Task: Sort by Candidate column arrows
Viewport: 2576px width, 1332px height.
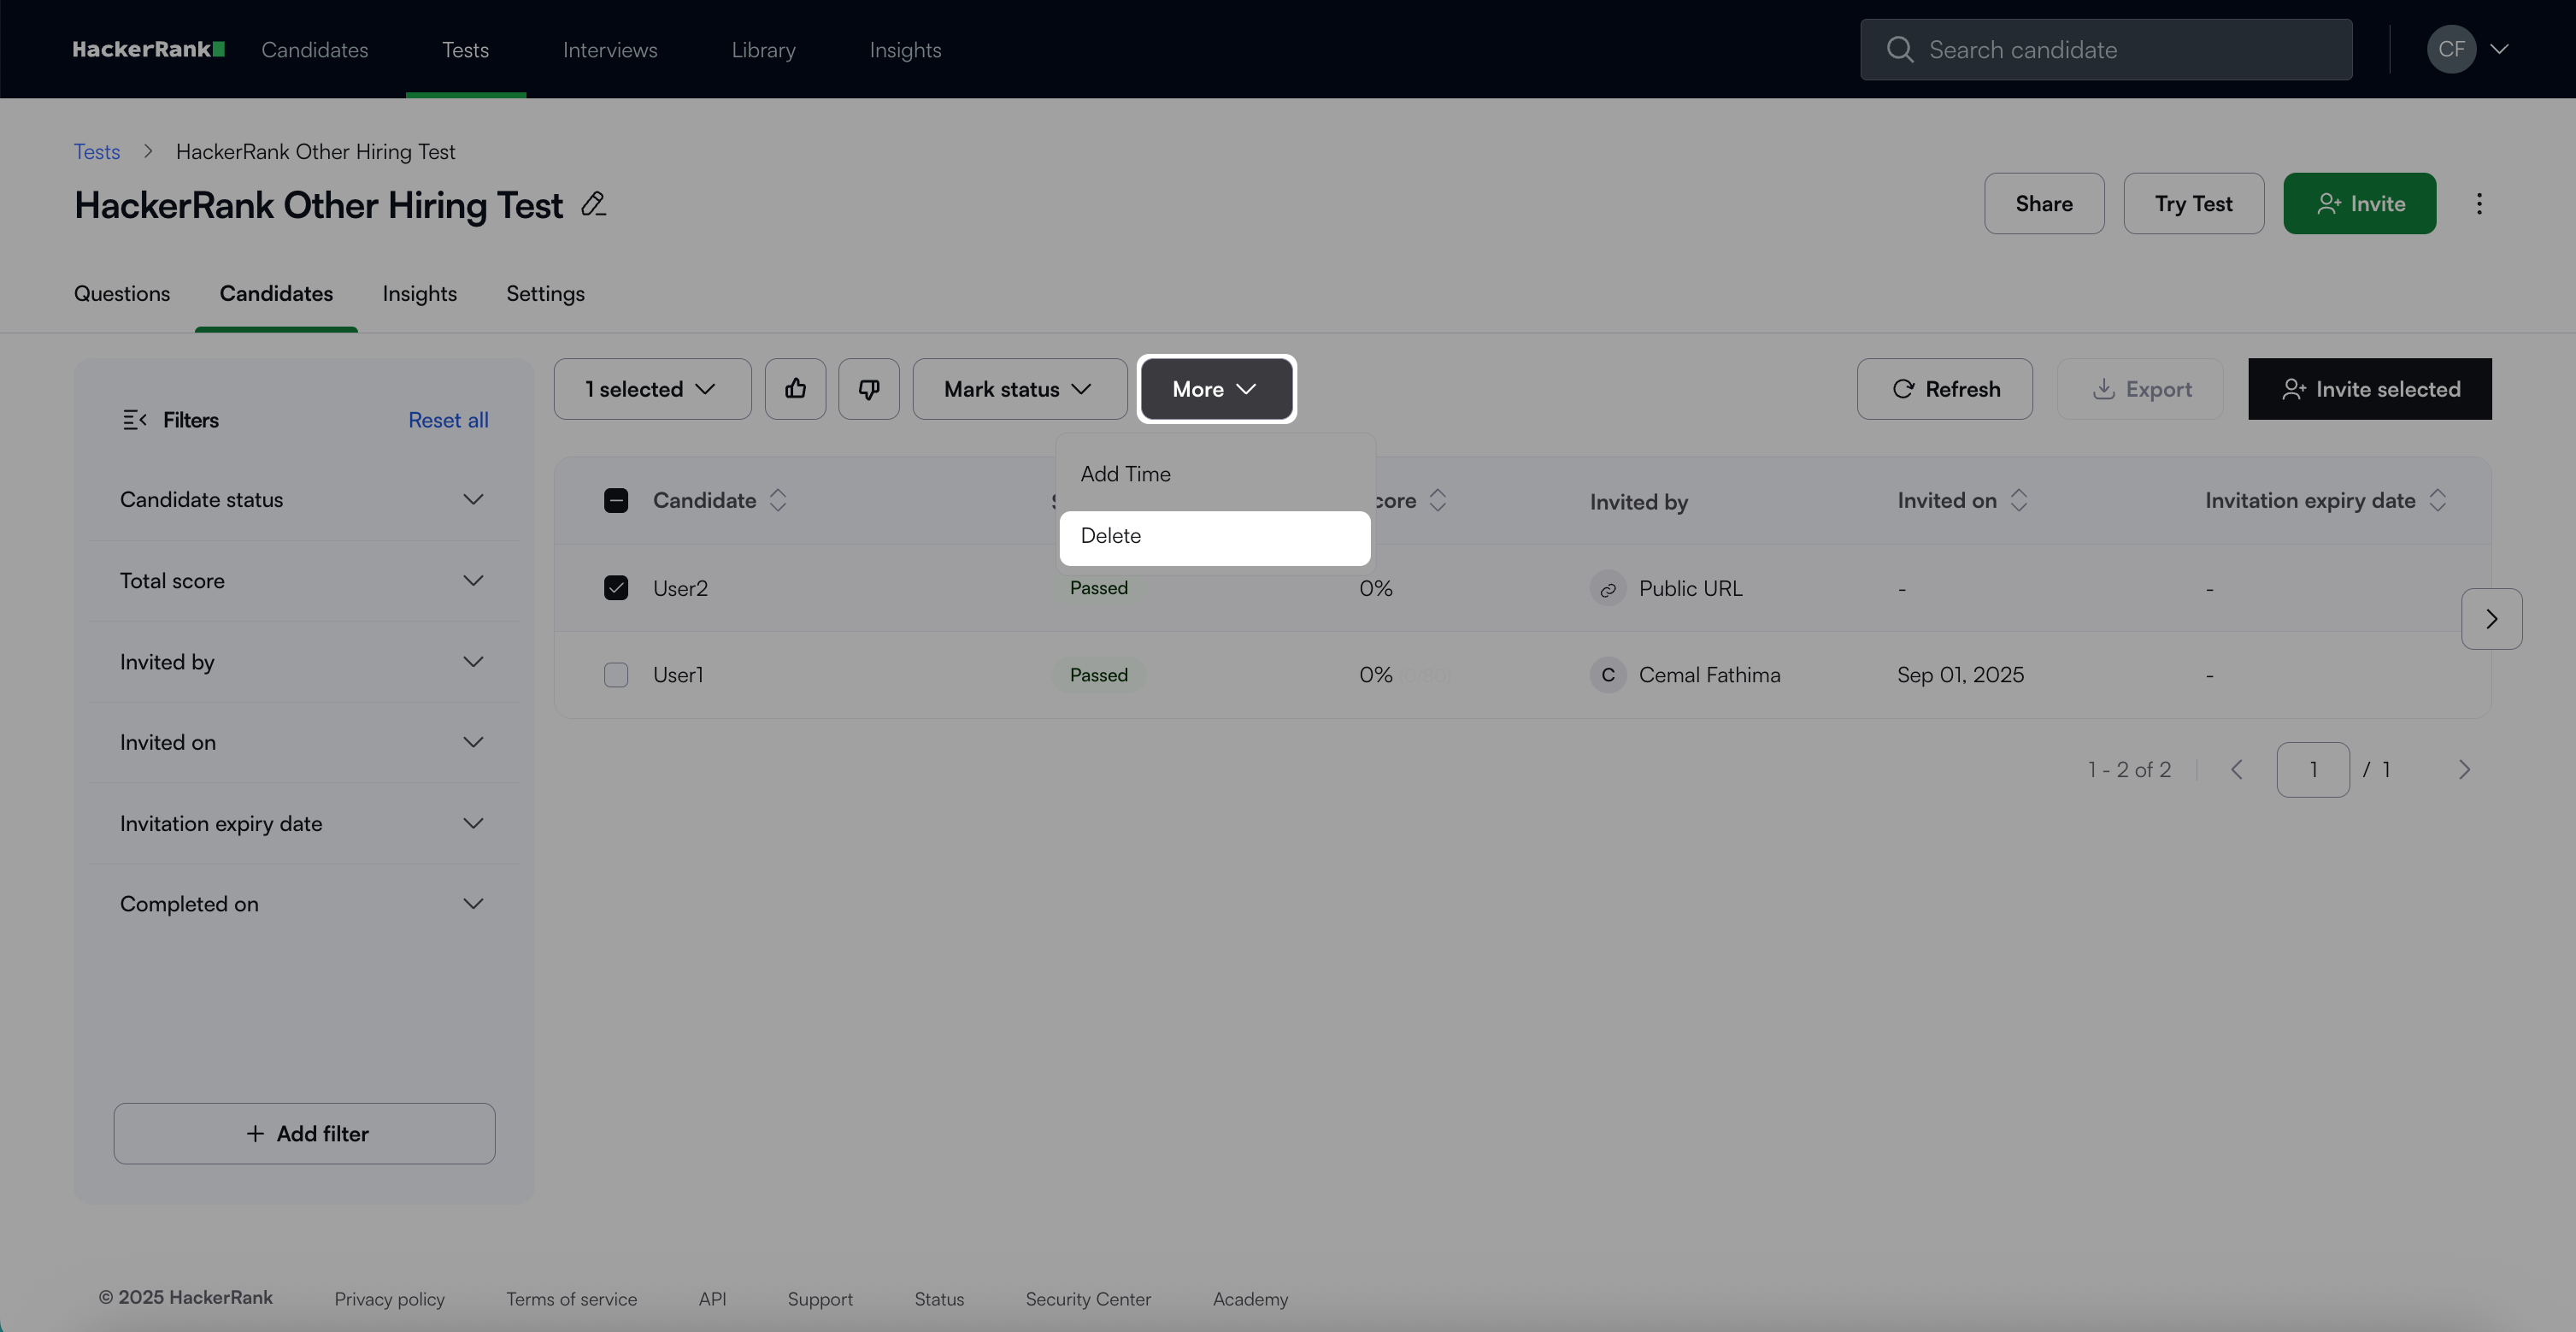Action: pos(778,500)
